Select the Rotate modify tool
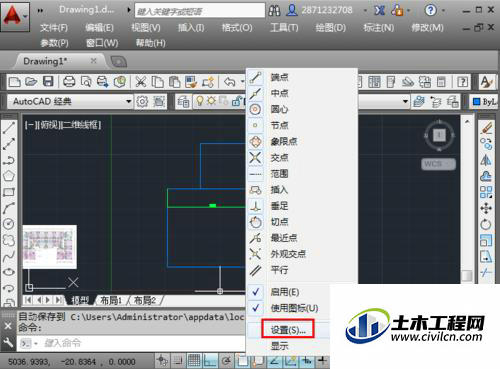The height and width of the screenshot is (369, 500). coord(486,224)
